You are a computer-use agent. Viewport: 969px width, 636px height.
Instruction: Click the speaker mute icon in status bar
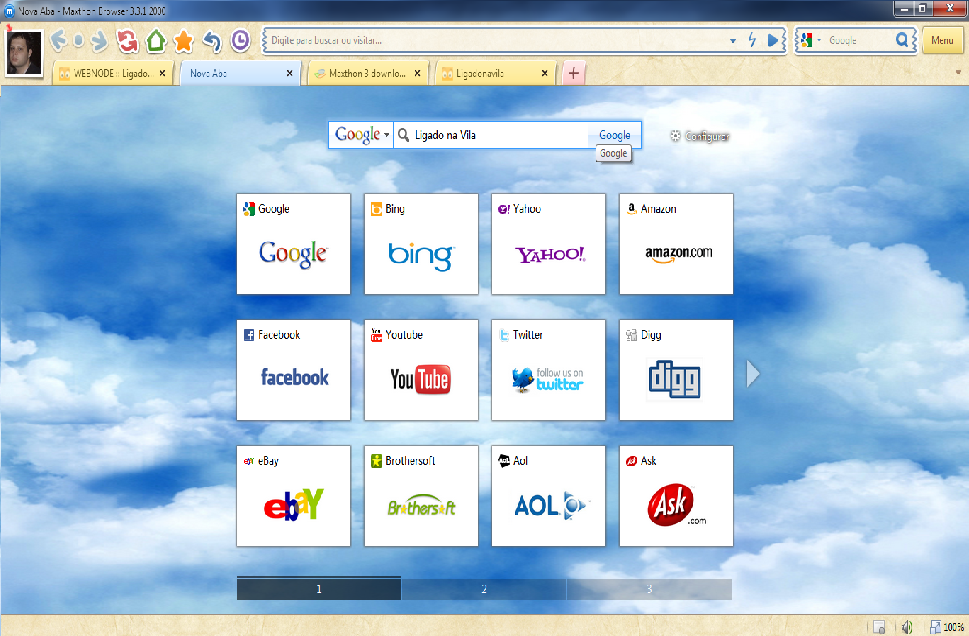(x=907, y=627)
